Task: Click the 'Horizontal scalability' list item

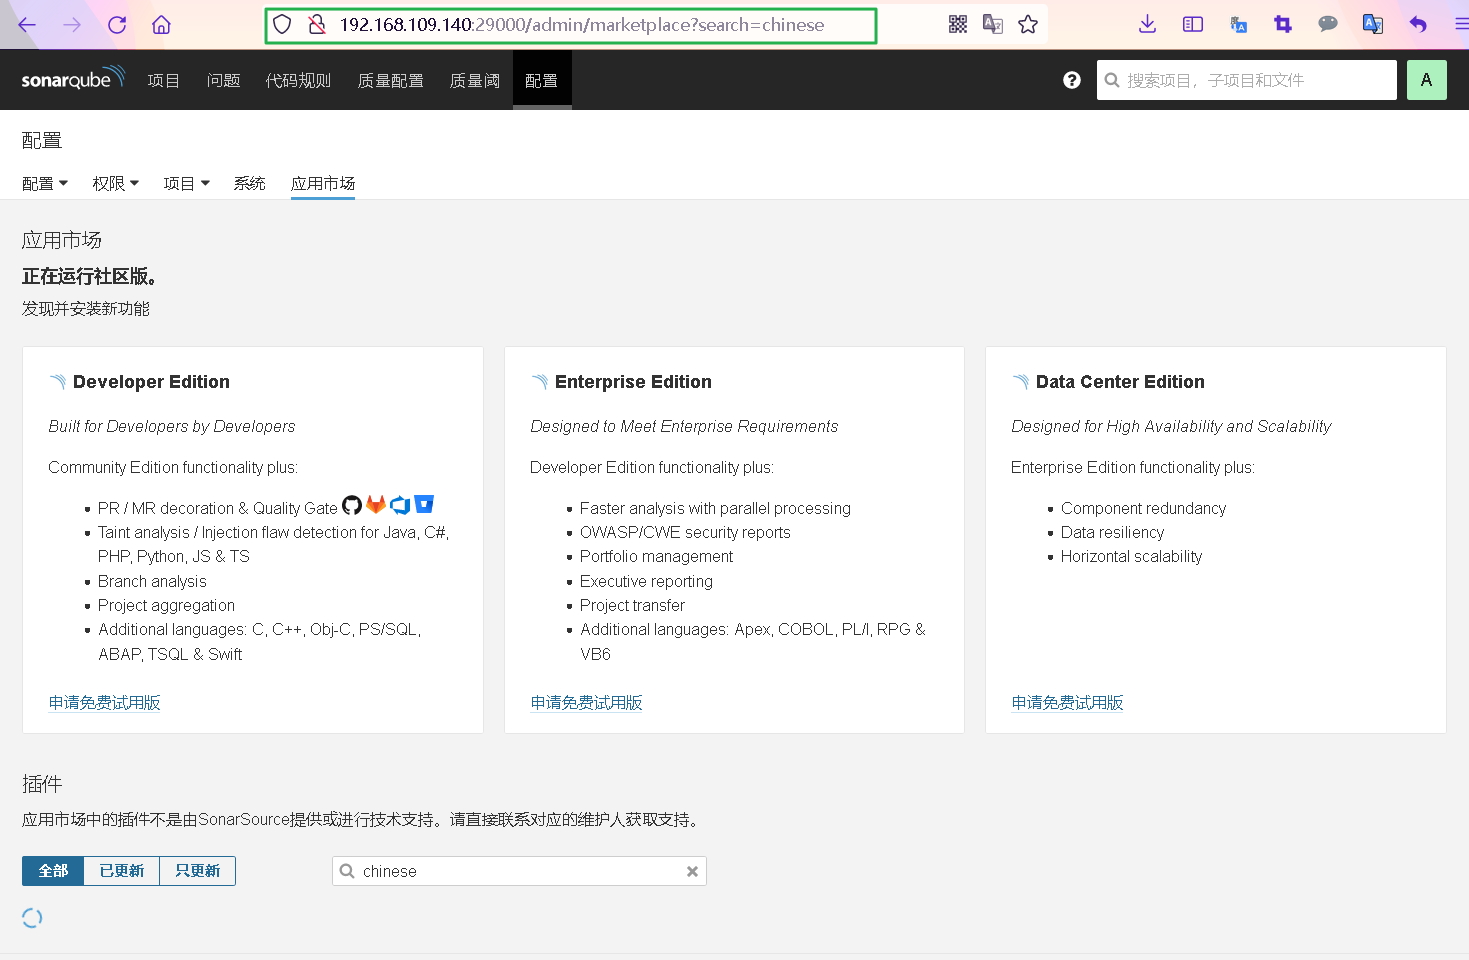Action: tap(1131, 557)
